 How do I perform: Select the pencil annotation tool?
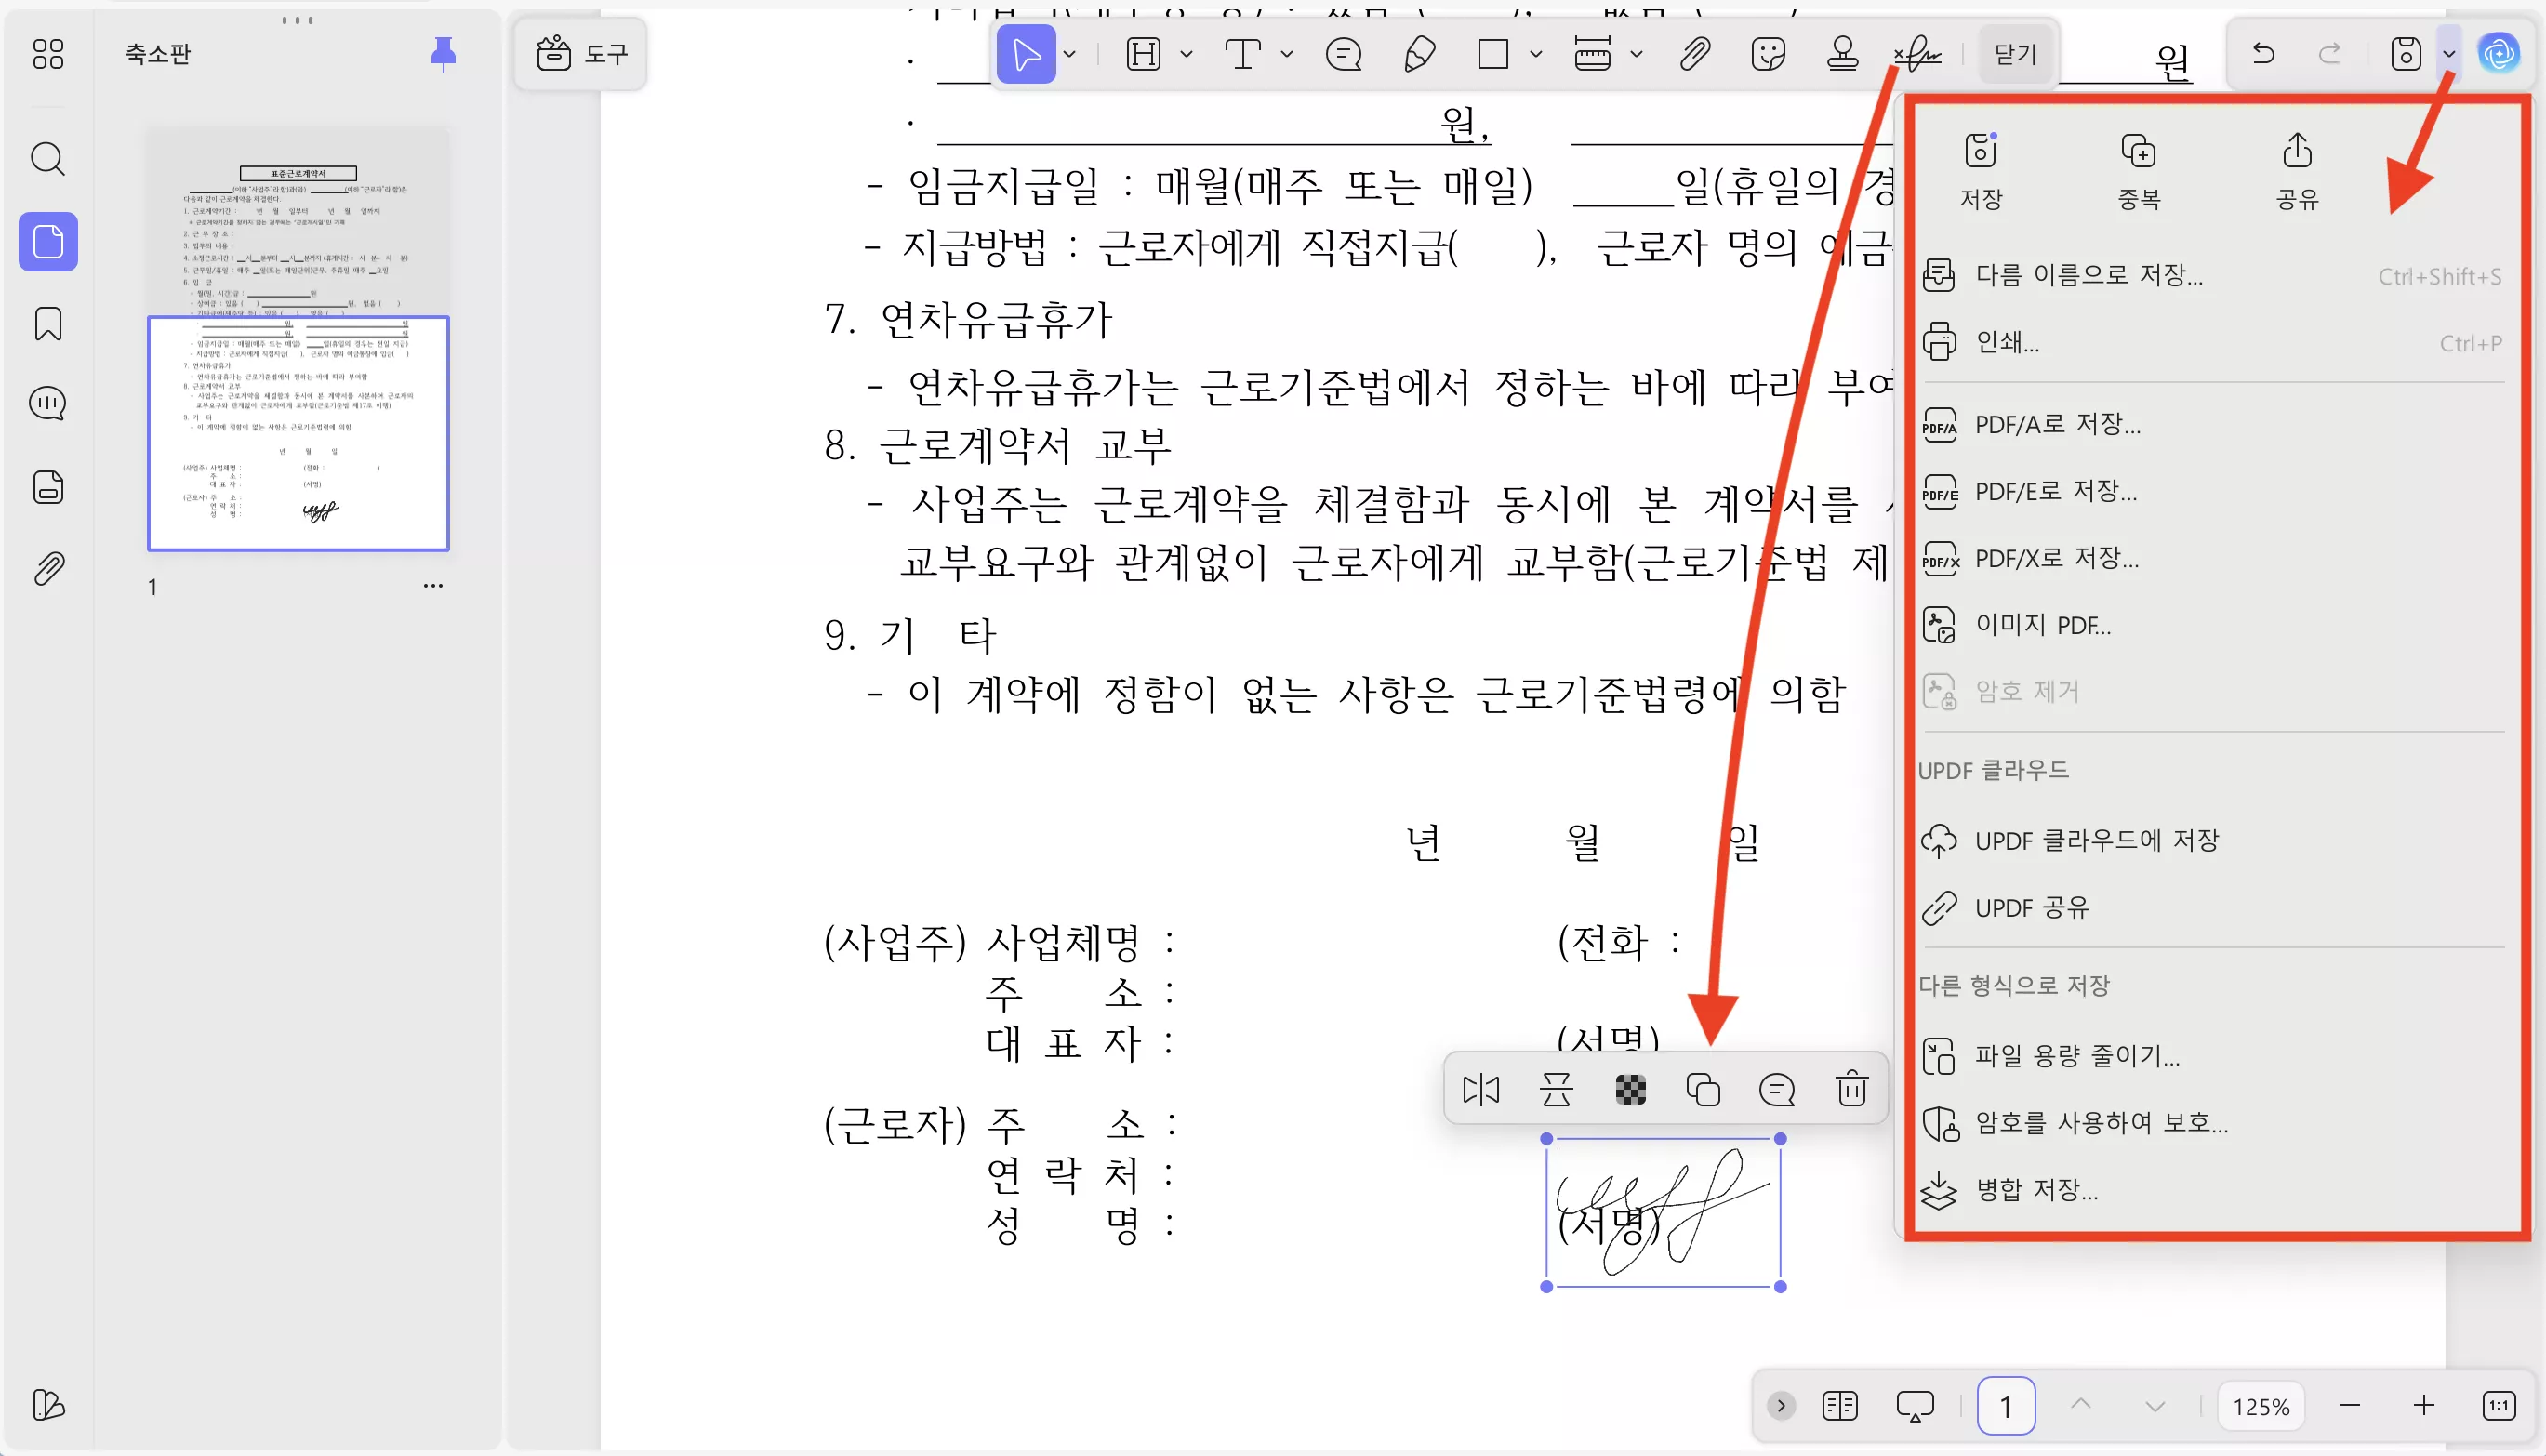1419,55
